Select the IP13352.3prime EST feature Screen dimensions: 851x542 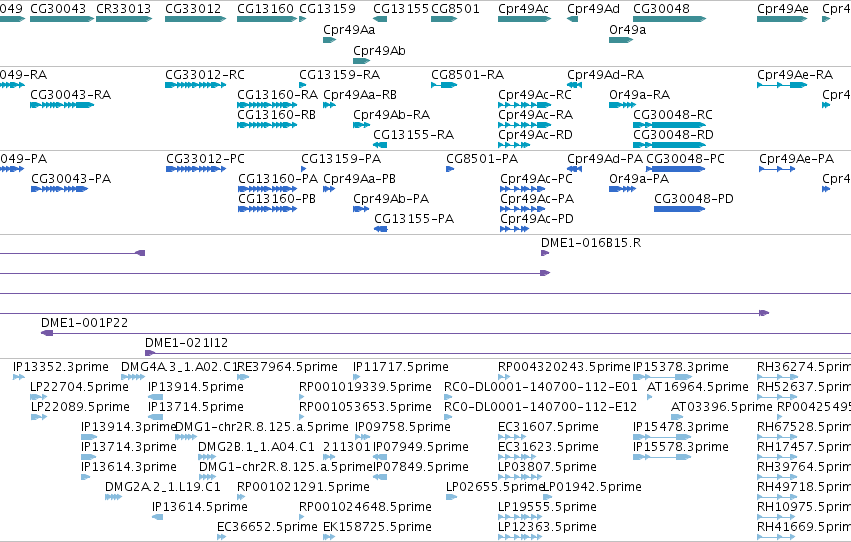pyautogui.click(x=19, y=377)
